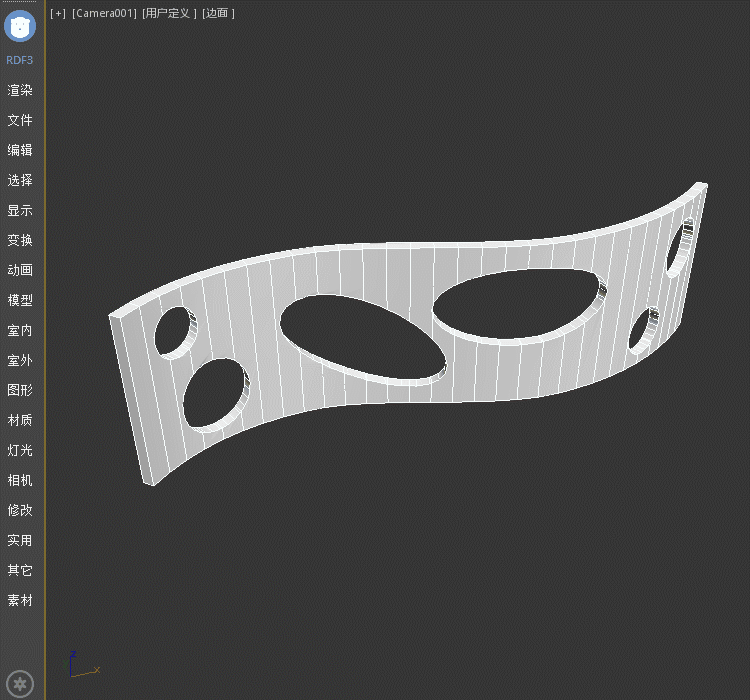The height and width of the screenshot is (700, 750).
Task: Open the 编辑 sidebar menu
Action: pos(20,150)
